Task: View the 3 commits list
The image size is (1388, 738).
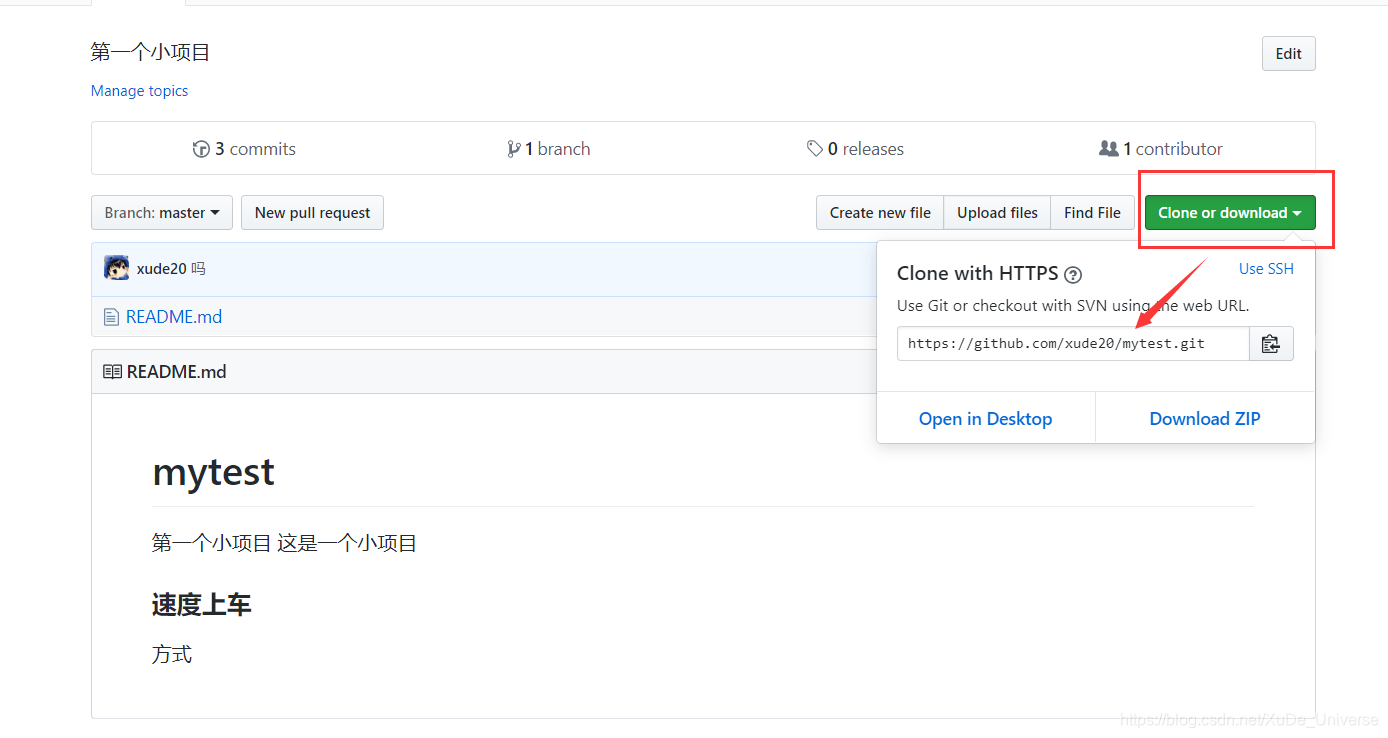Action: [245, 149]
